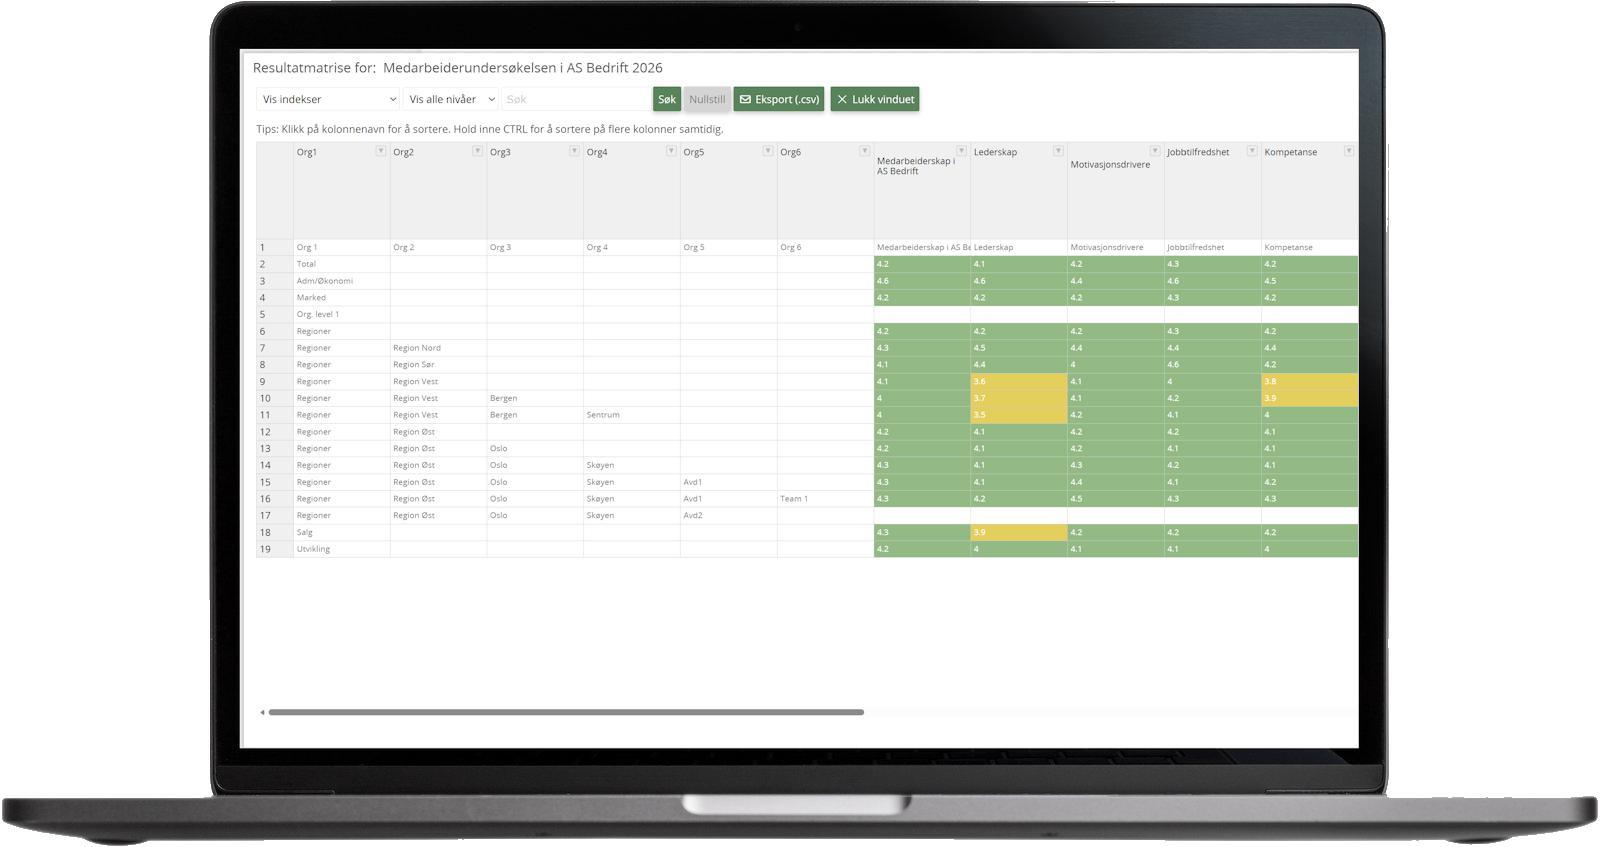Open the 'Vis alle nivåer' dropdown
Viewport: 1600px width, 847px height.
coord(451,99)
